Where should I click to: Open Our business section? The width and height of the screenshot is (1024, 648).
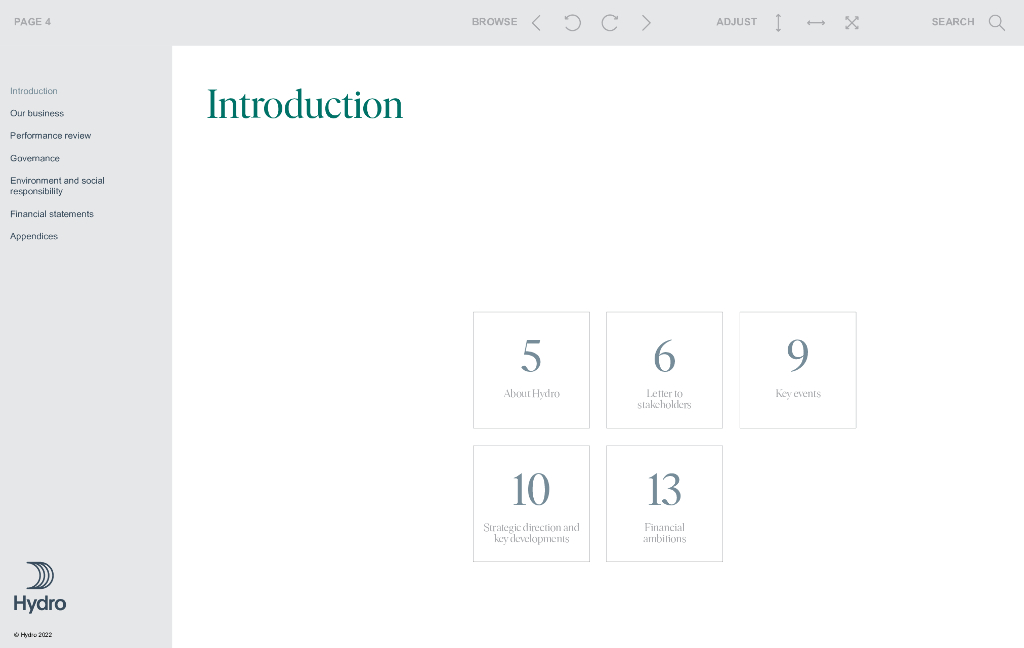37,113
